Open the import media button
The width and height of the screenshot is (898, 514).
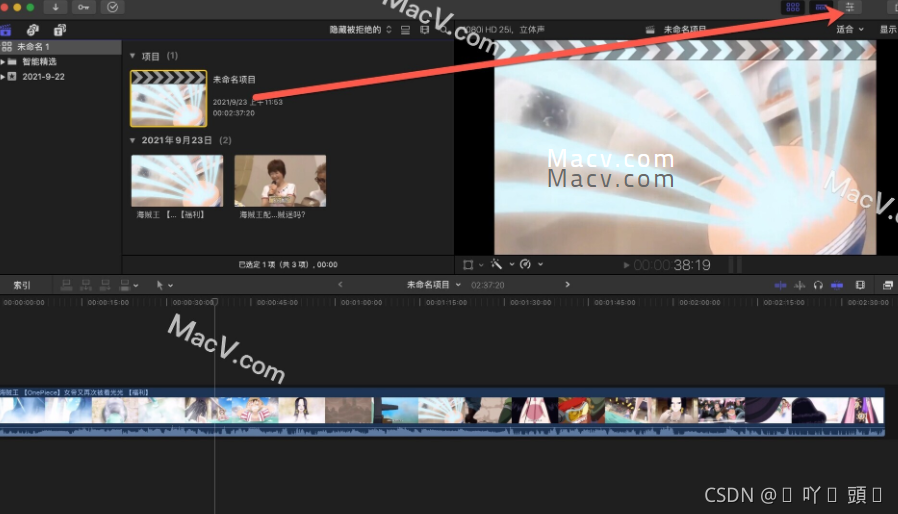pyautogui.click(x=56, y=7)
